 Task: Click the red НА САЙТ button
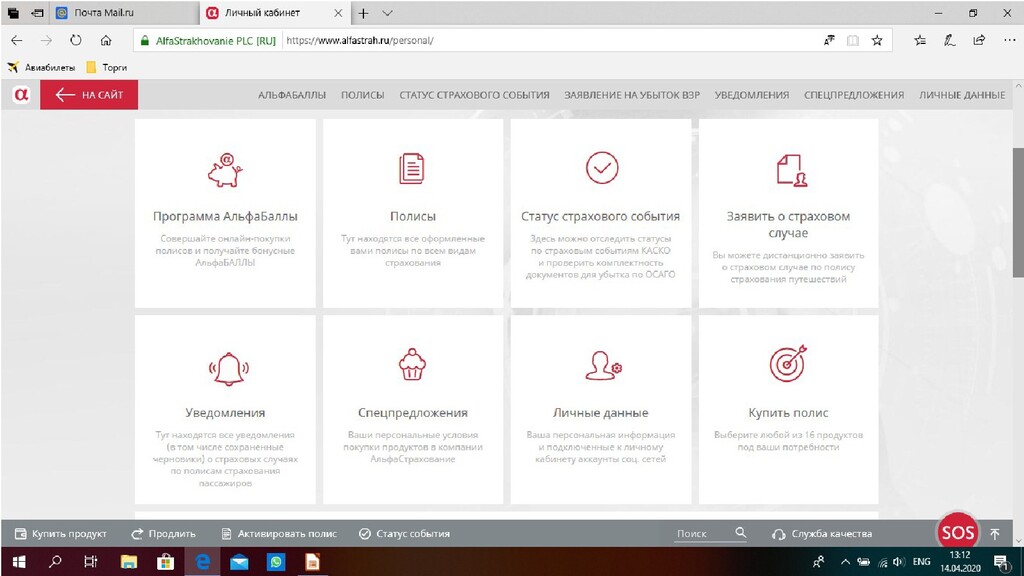(89, 95)
